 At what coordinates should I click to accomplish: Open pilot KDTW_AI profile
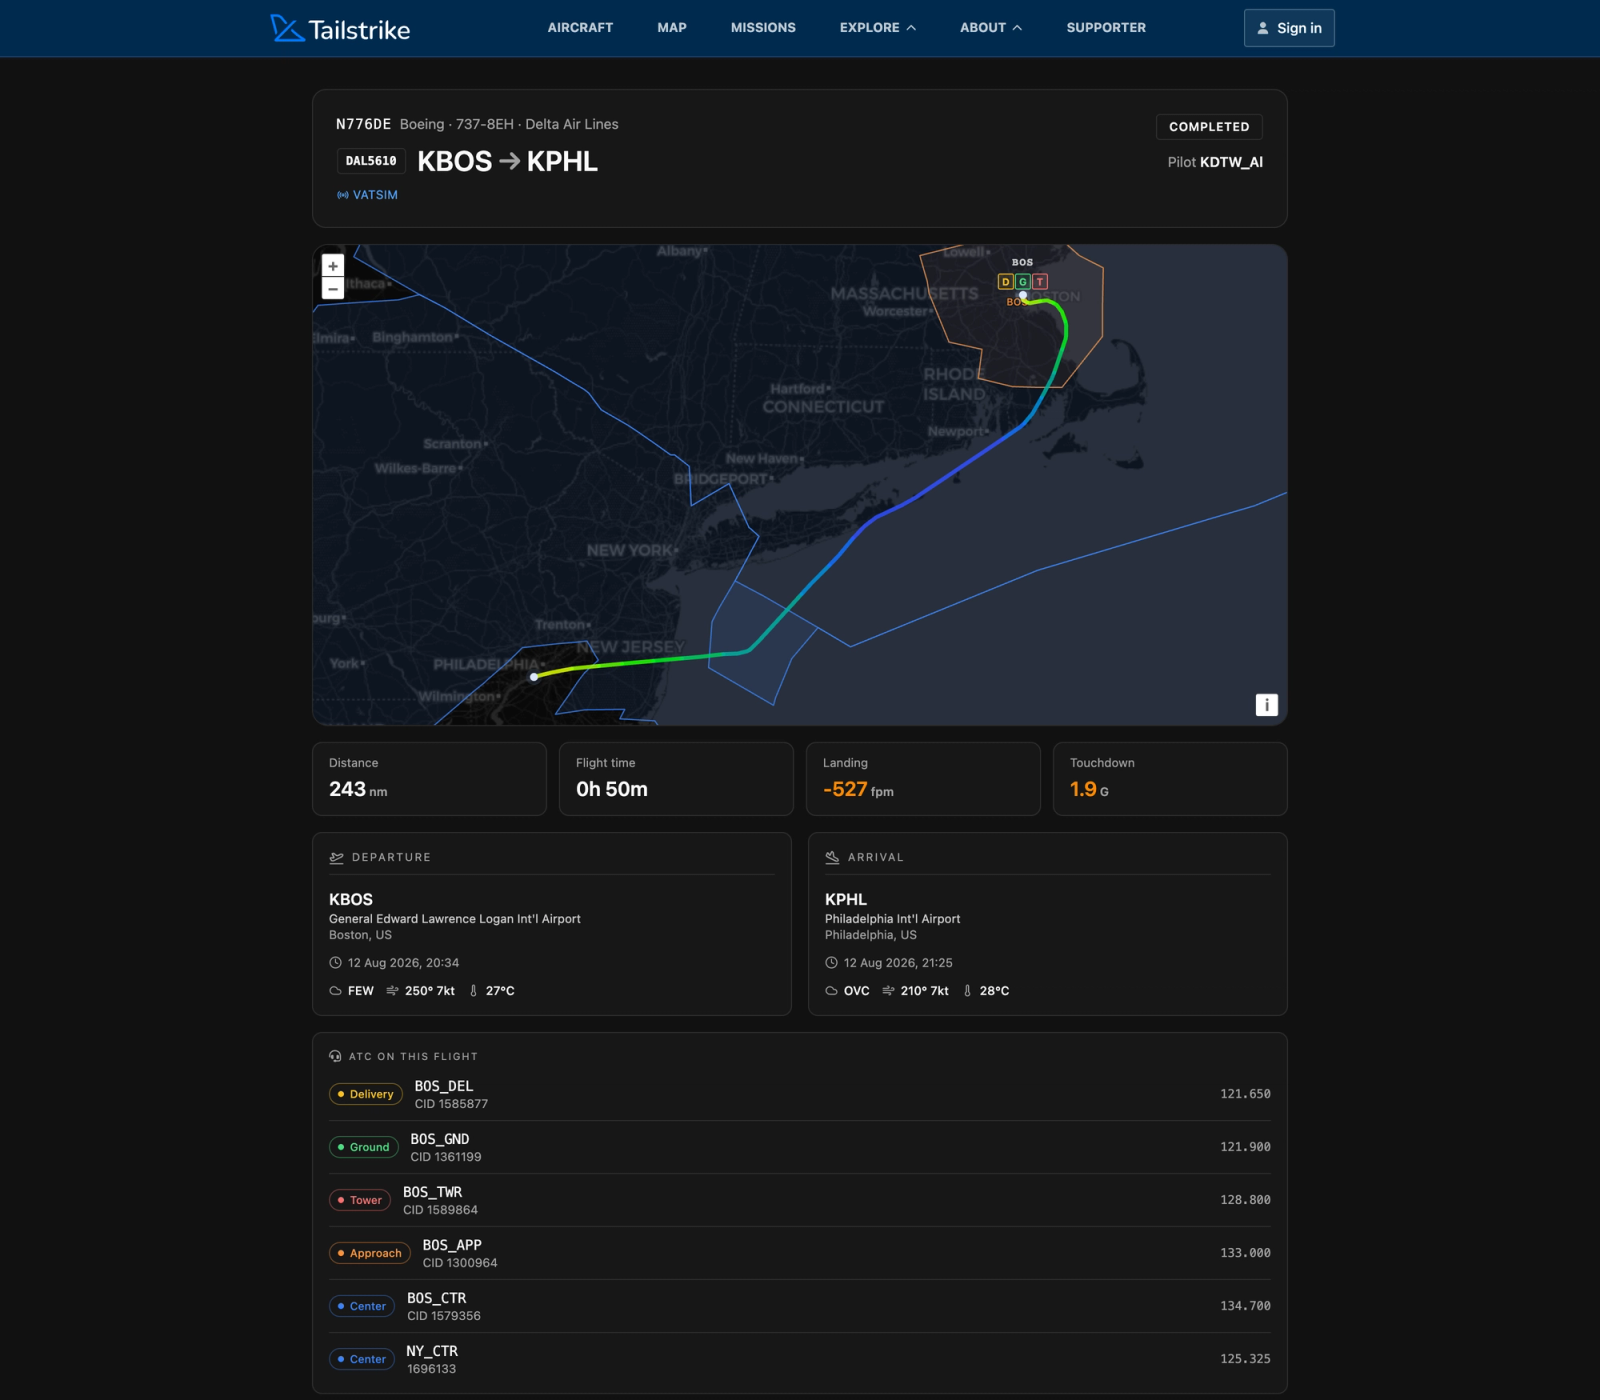point(1231,162)
